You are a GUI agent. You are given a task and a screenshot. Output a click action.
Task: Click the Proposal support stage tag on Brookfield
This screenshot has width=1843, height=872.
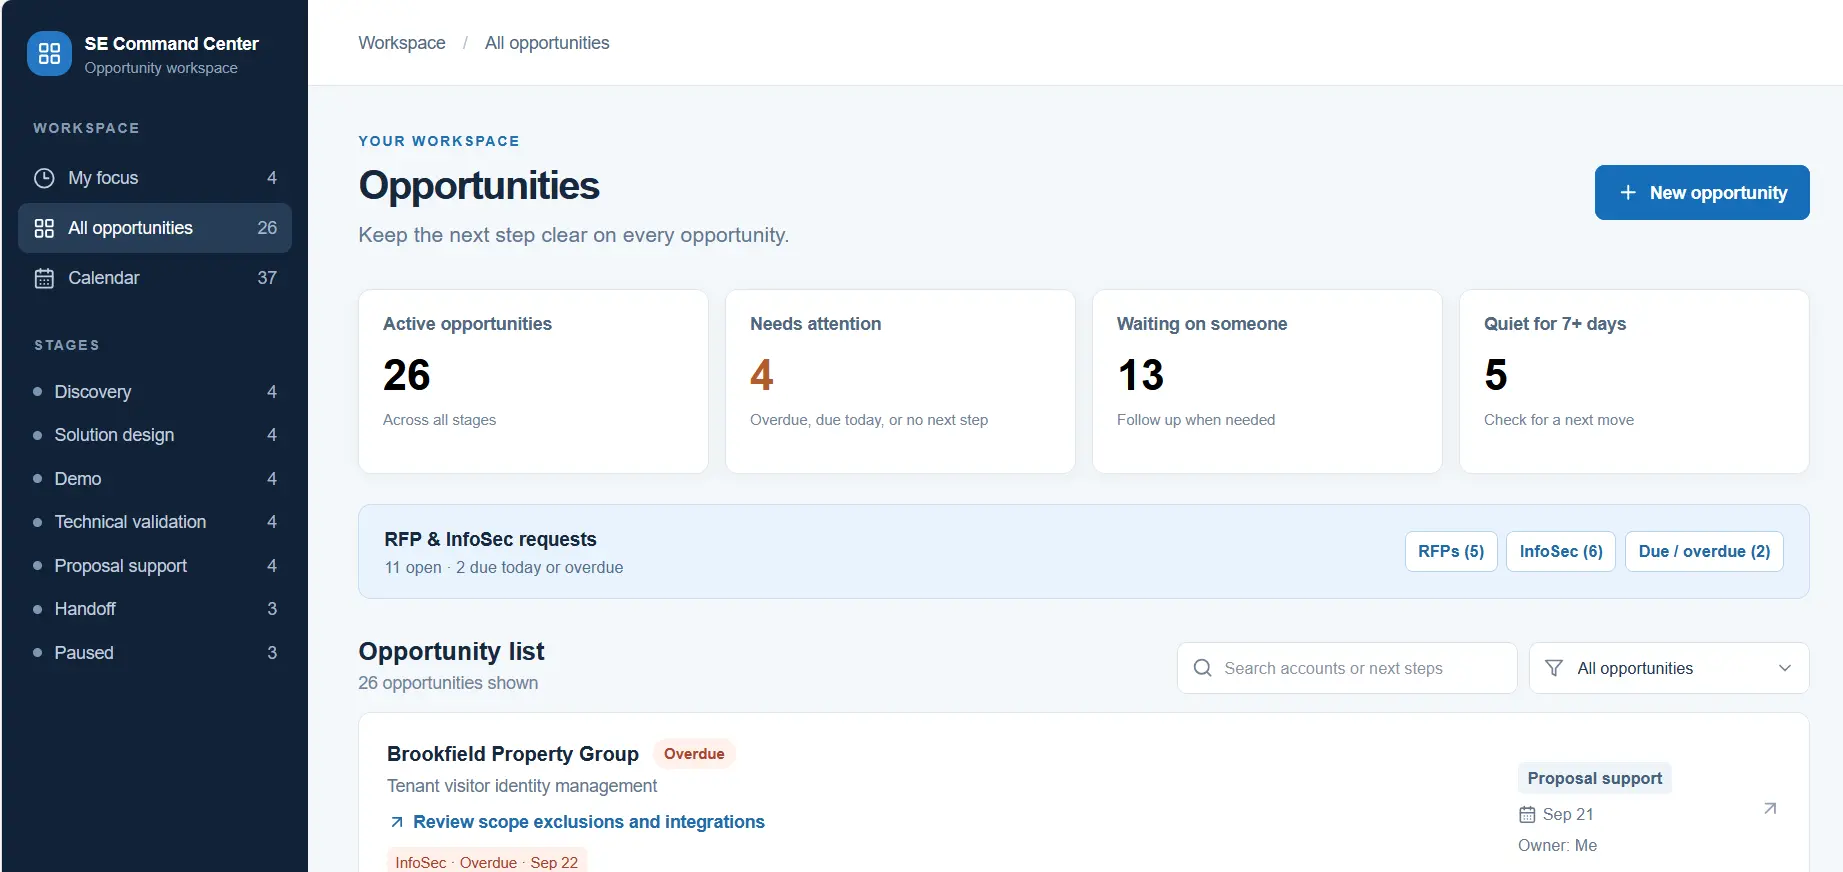1595,778
